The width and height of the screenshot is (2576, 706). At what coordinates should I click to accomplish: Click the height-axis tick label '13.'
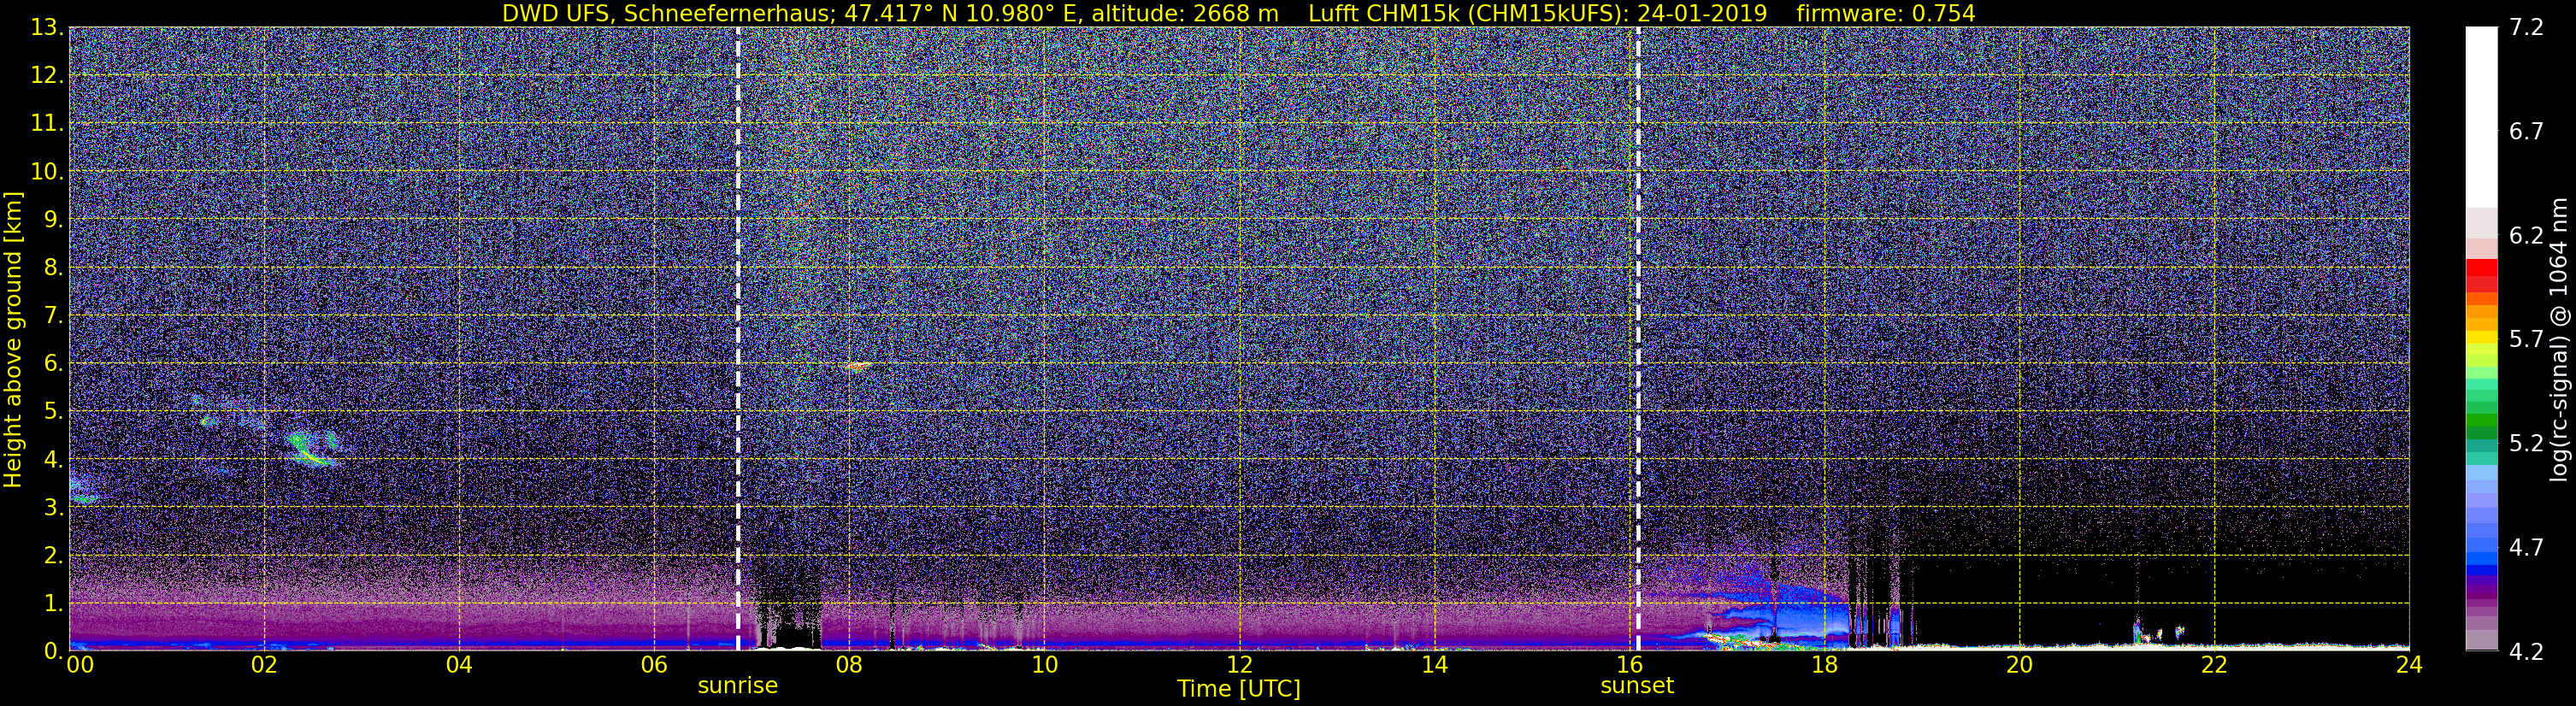[47, 28]
